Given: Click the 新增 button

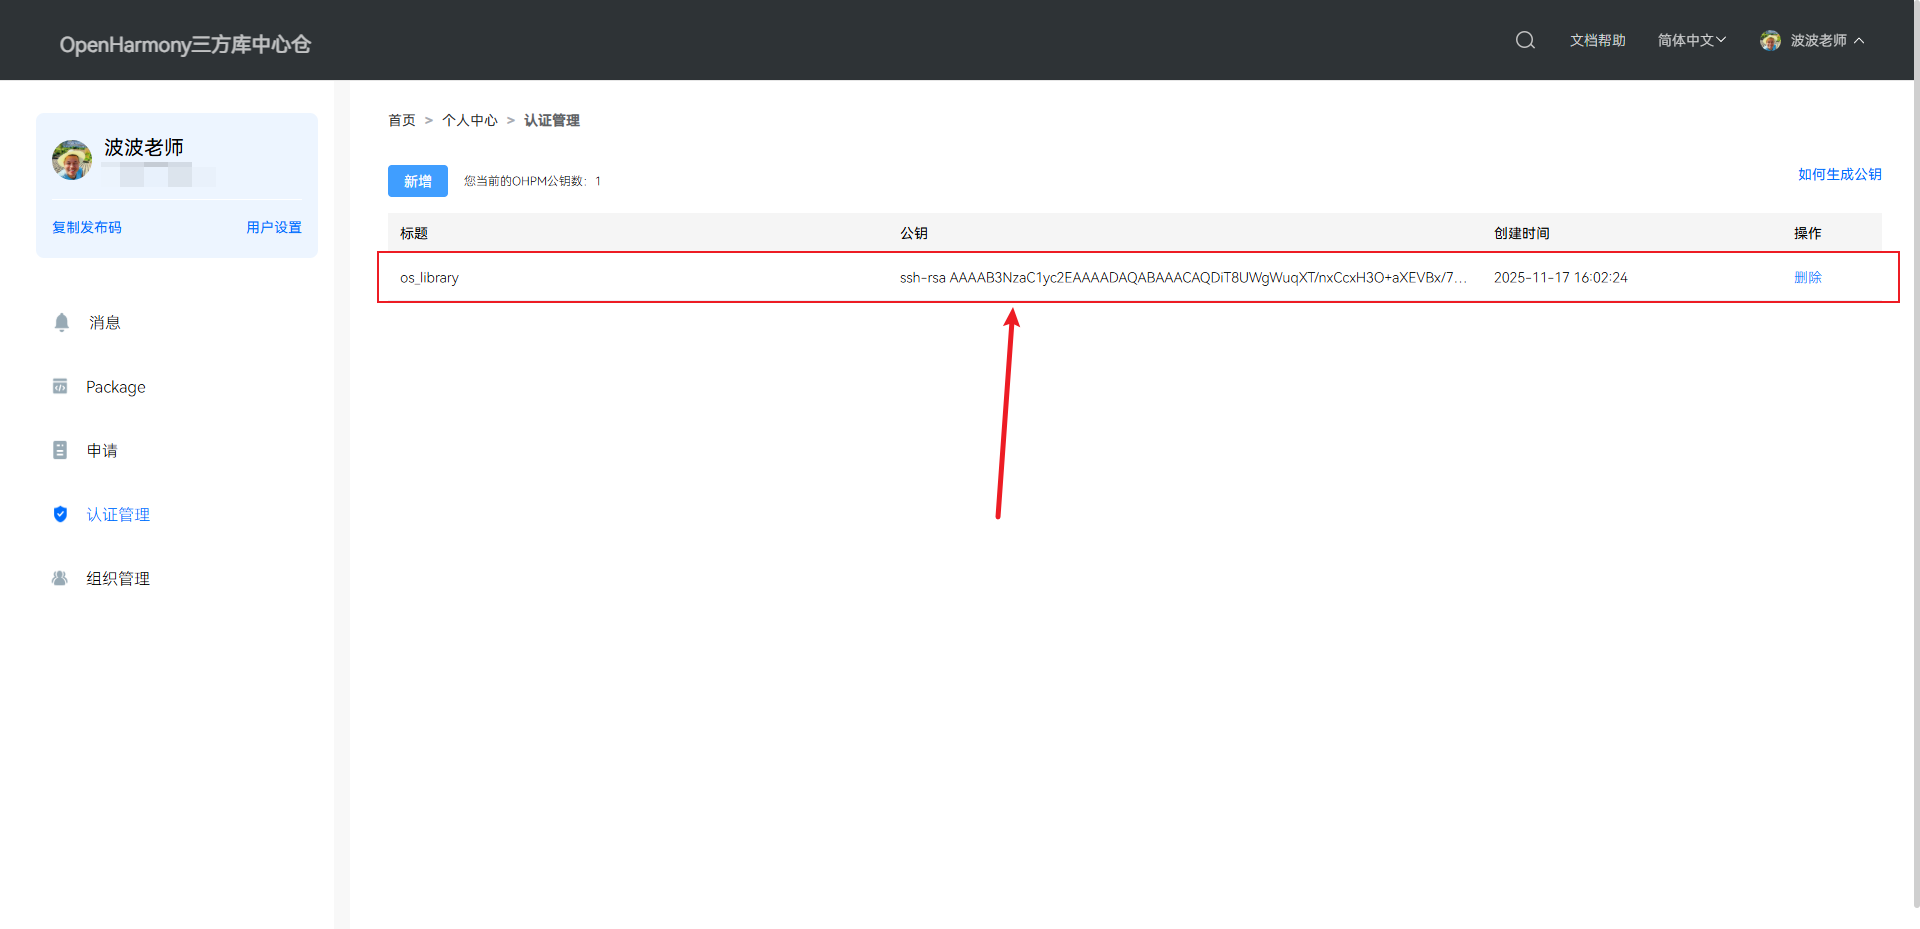Looking at the screenshot, I should coord(418,181).
